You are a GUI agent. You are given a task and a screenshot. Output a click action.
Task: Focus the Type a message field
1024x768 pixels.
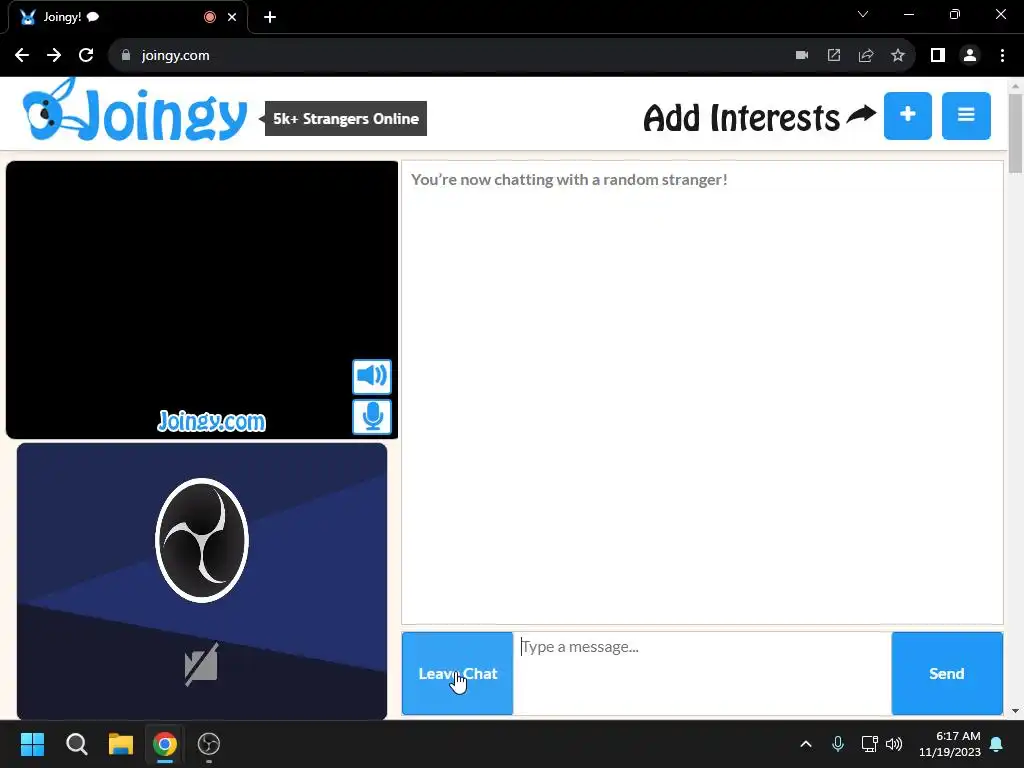click(x=702, y=673)
